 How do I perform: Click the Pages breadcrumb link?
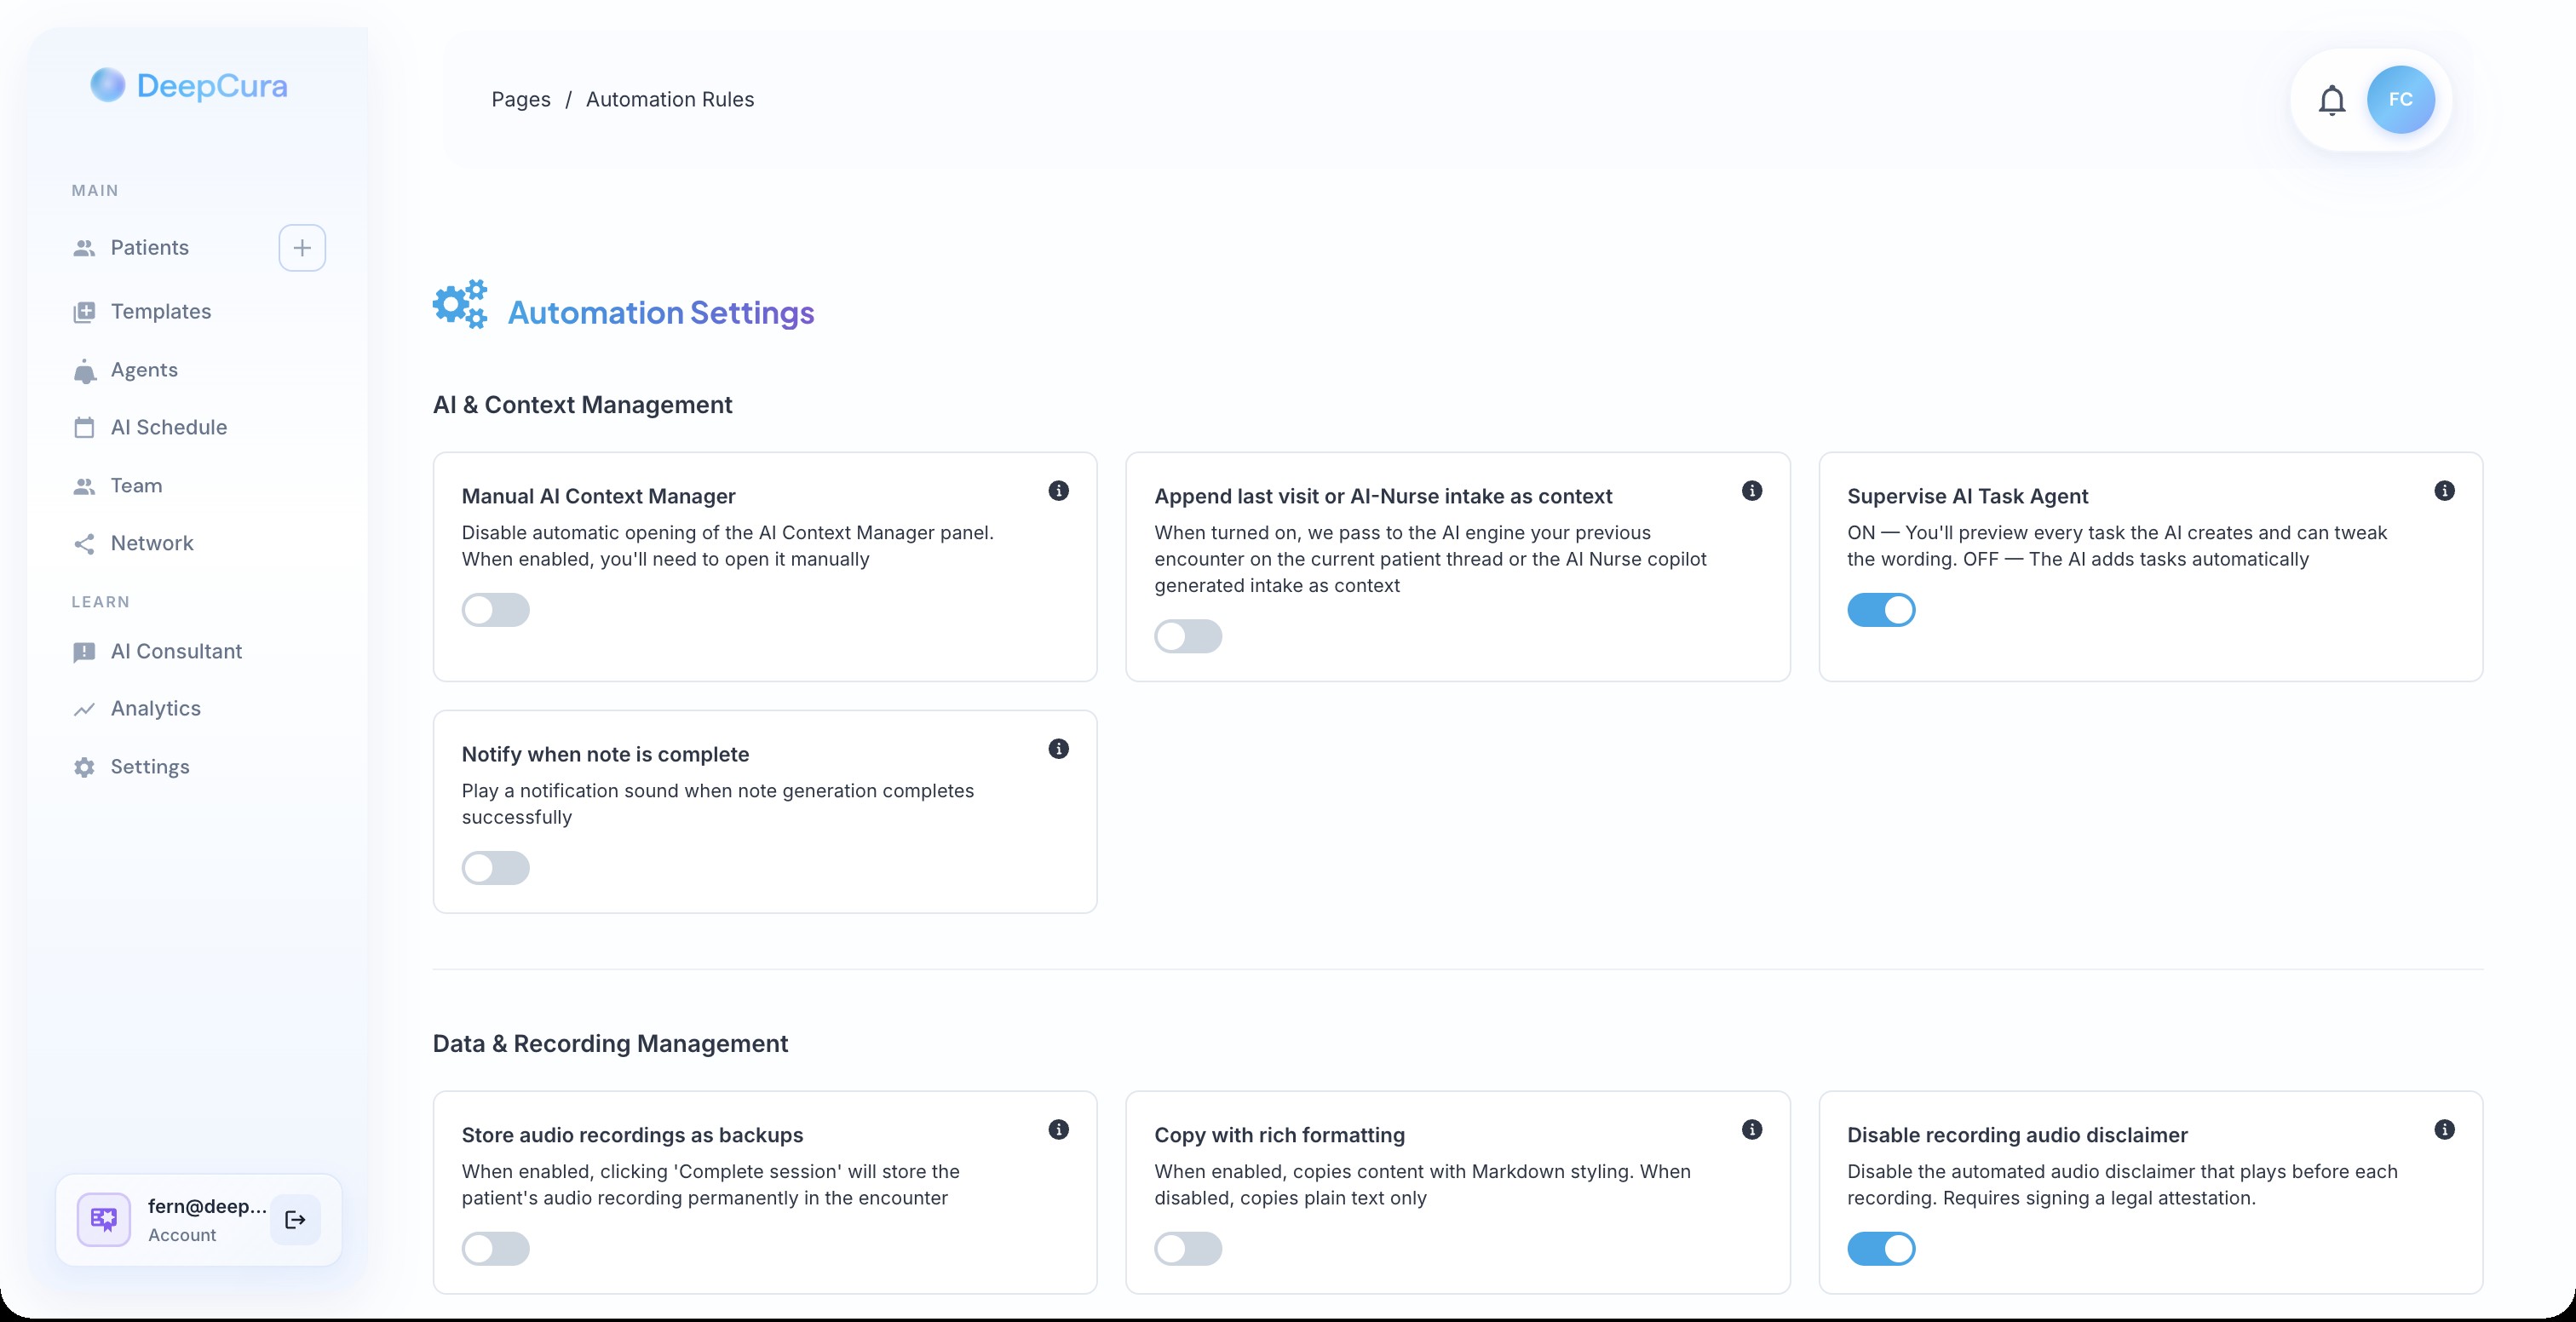[x=521, y=100]
